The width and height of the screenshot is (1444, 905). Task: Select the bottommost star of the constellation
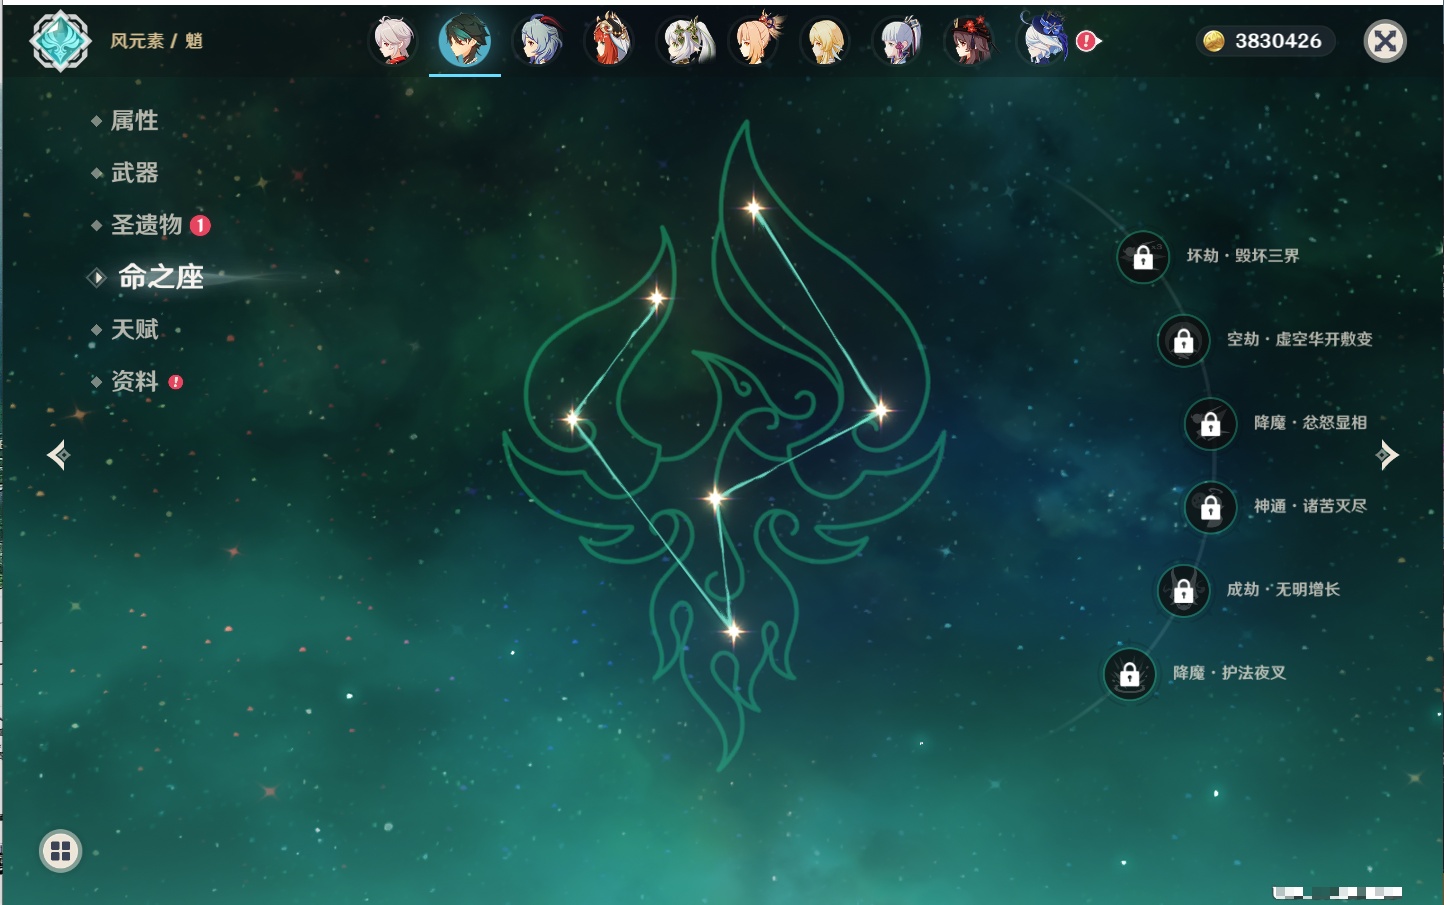[x=733, y=631]
